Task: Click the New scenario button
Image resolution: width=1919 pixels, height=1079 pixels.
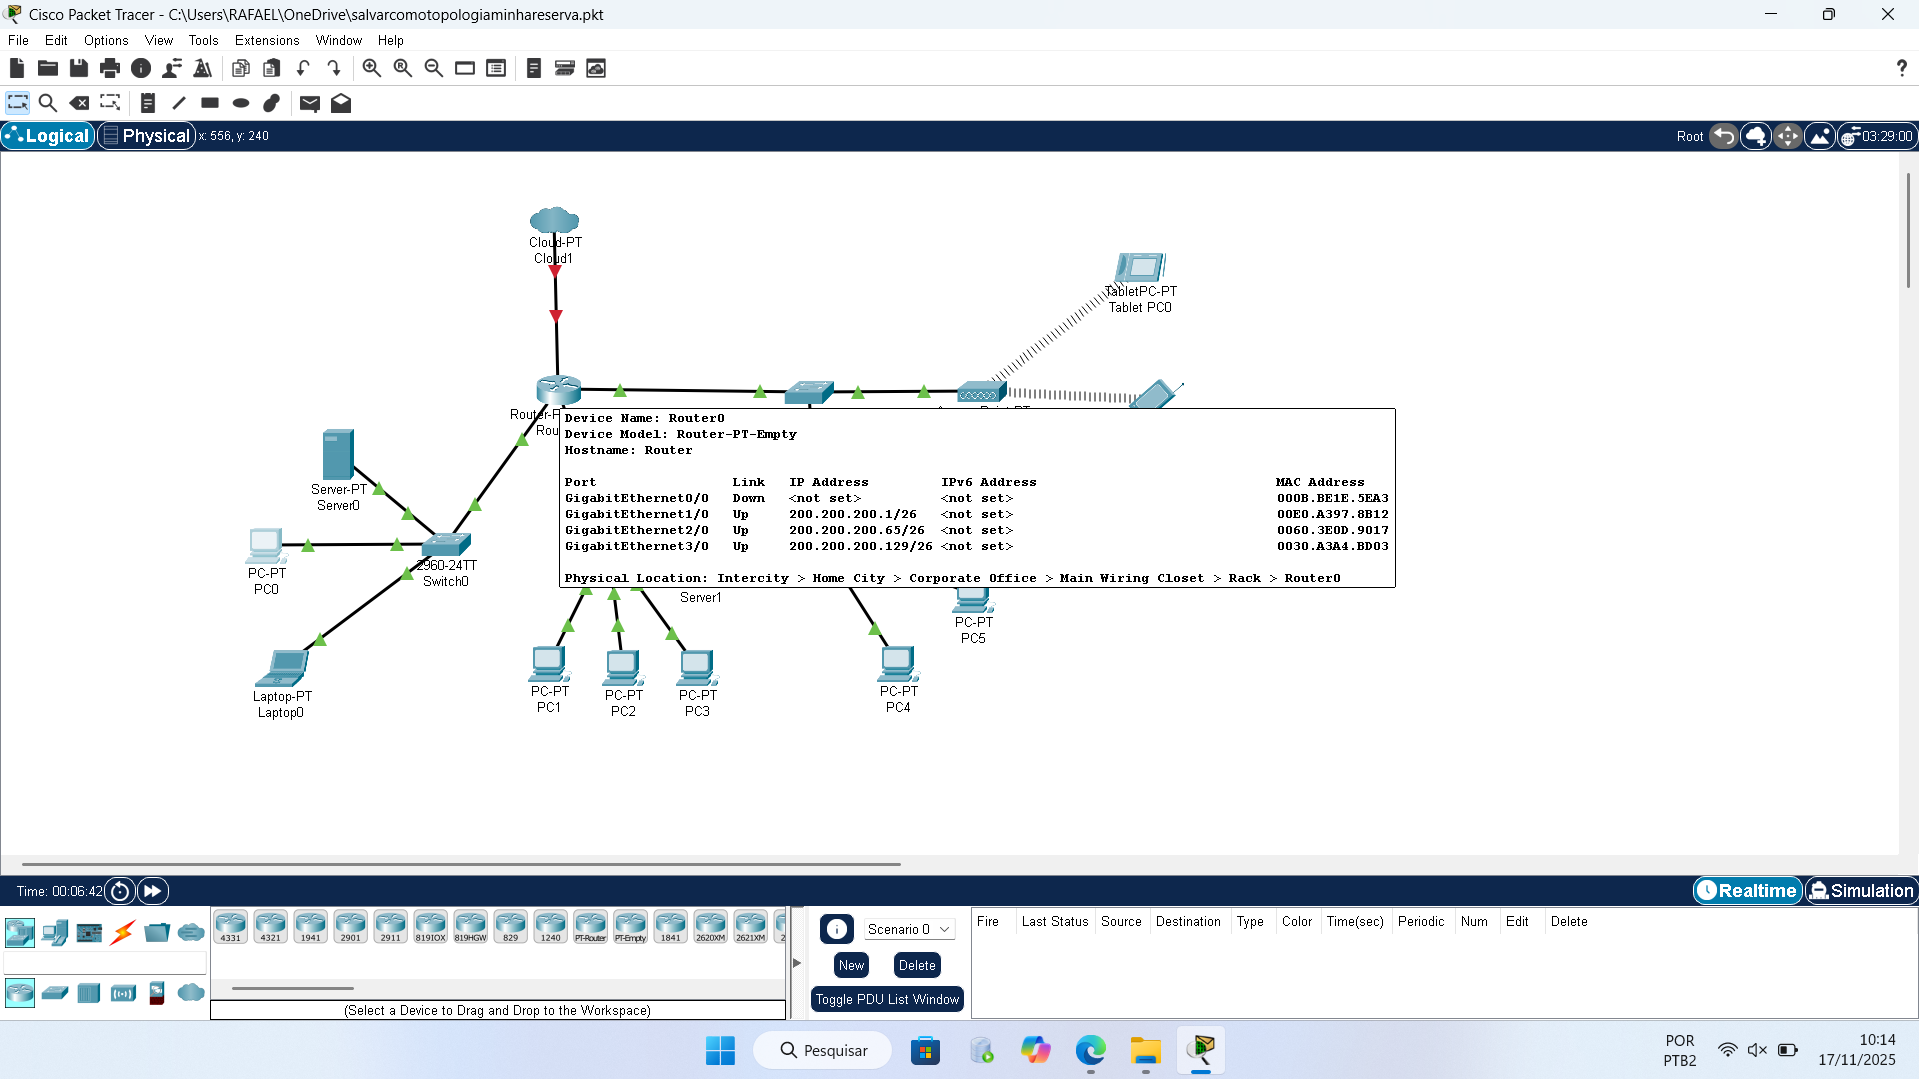Action: 852,965
